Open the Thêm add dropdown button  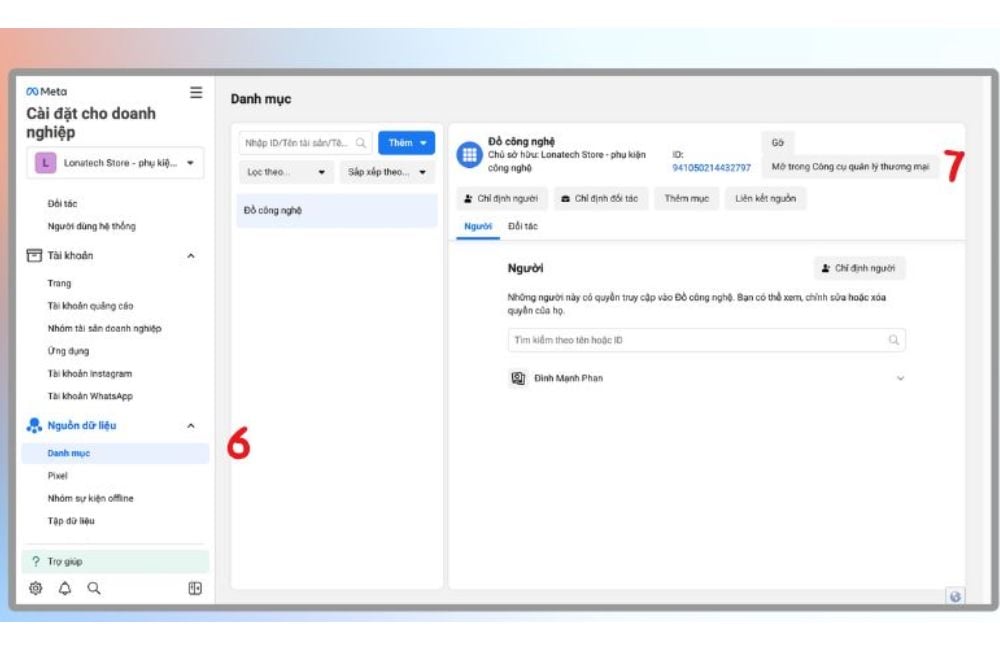tap(407, 143)
